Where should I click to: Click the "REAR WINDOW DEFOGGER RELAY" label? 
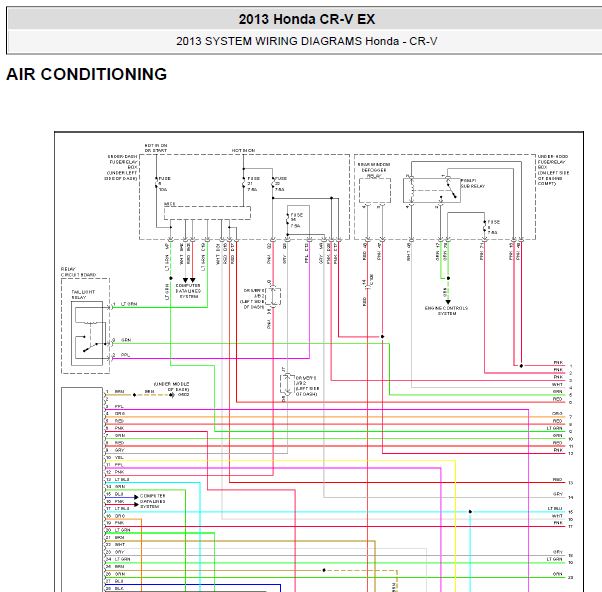tap(374, 170)
